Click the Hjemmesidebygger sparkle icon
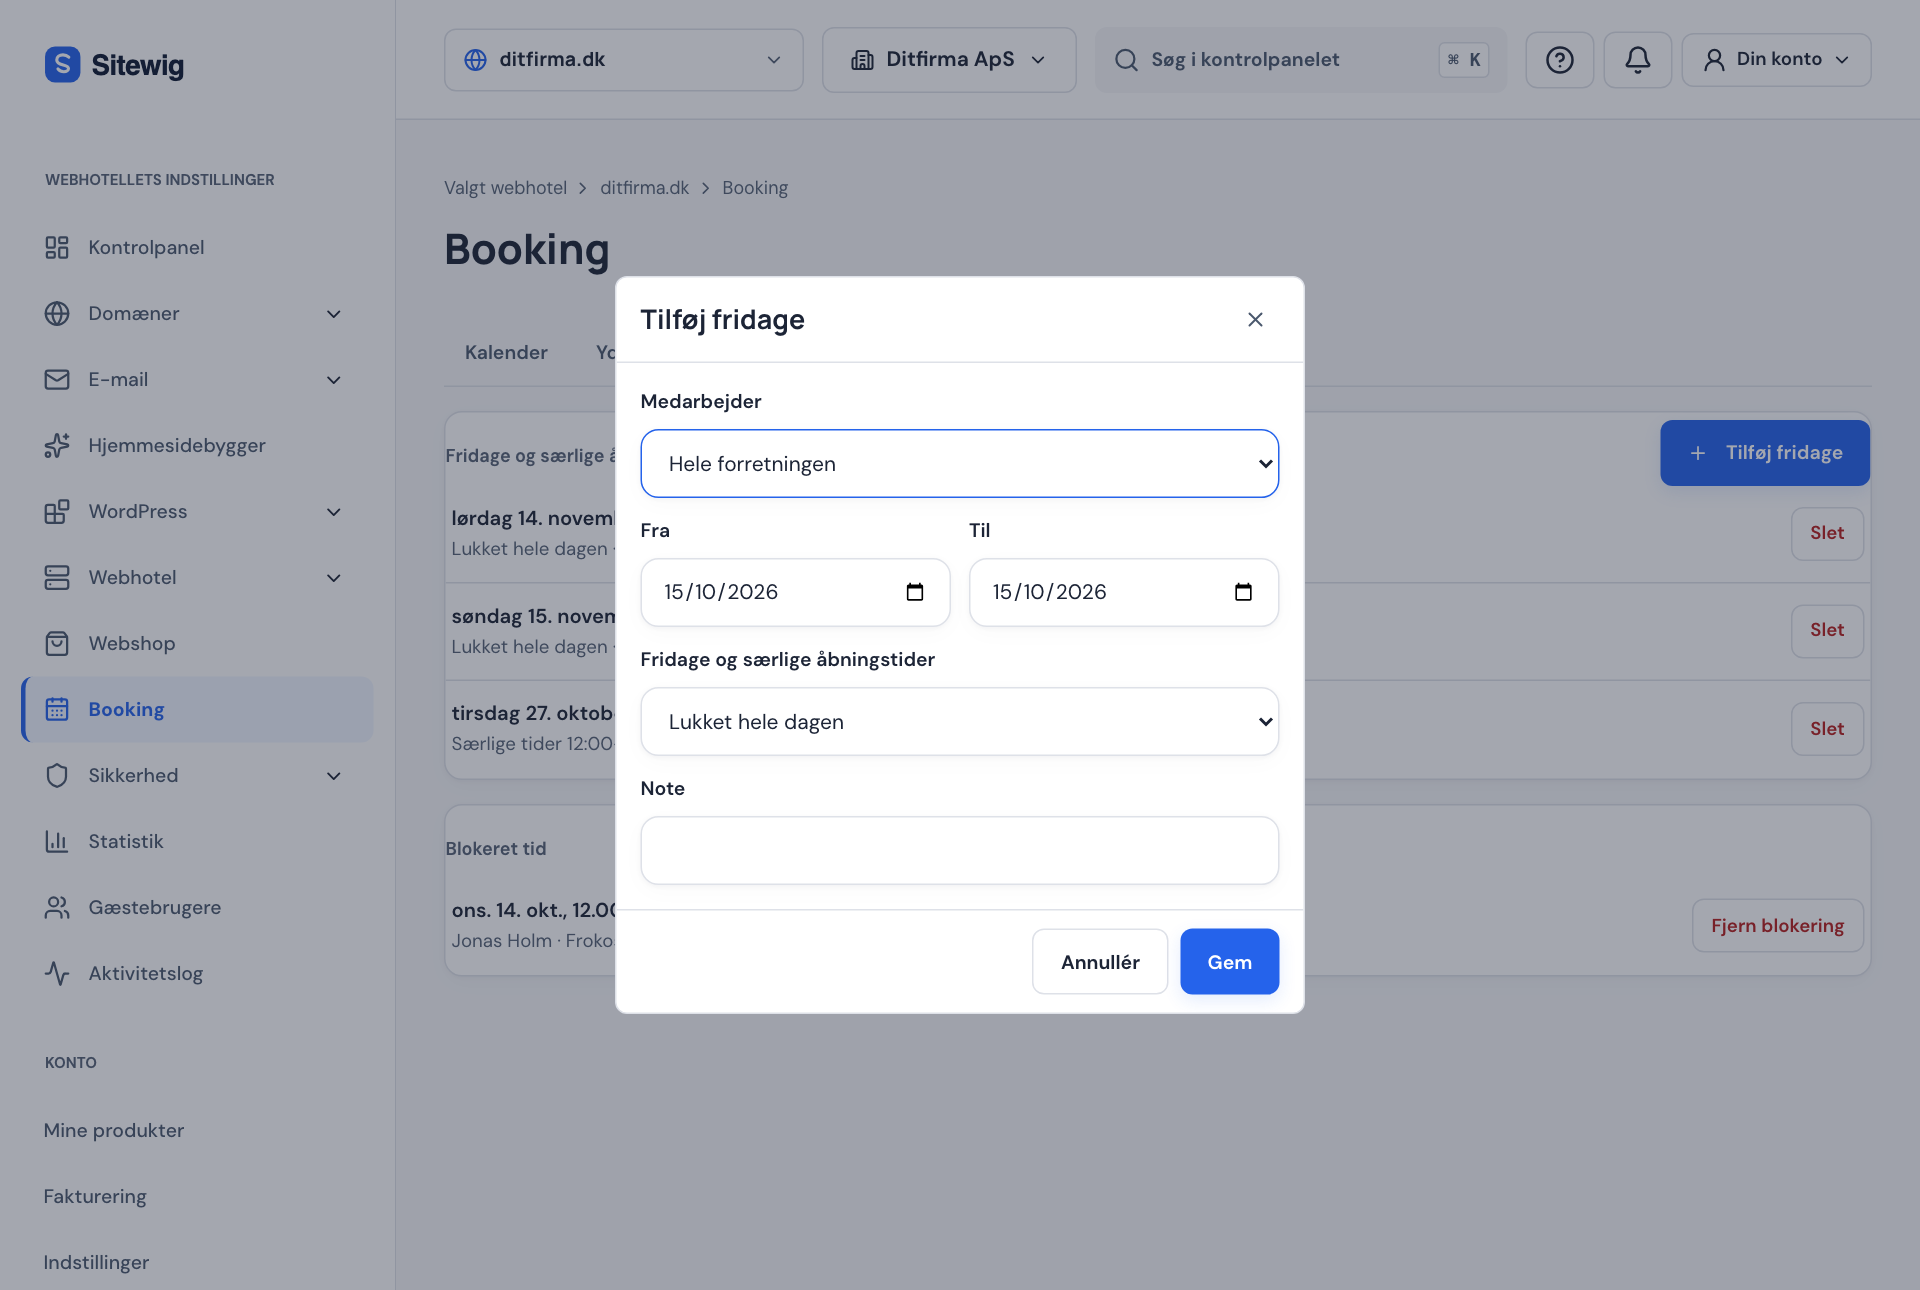The image size is (1920, 1290). coord(57,445)
